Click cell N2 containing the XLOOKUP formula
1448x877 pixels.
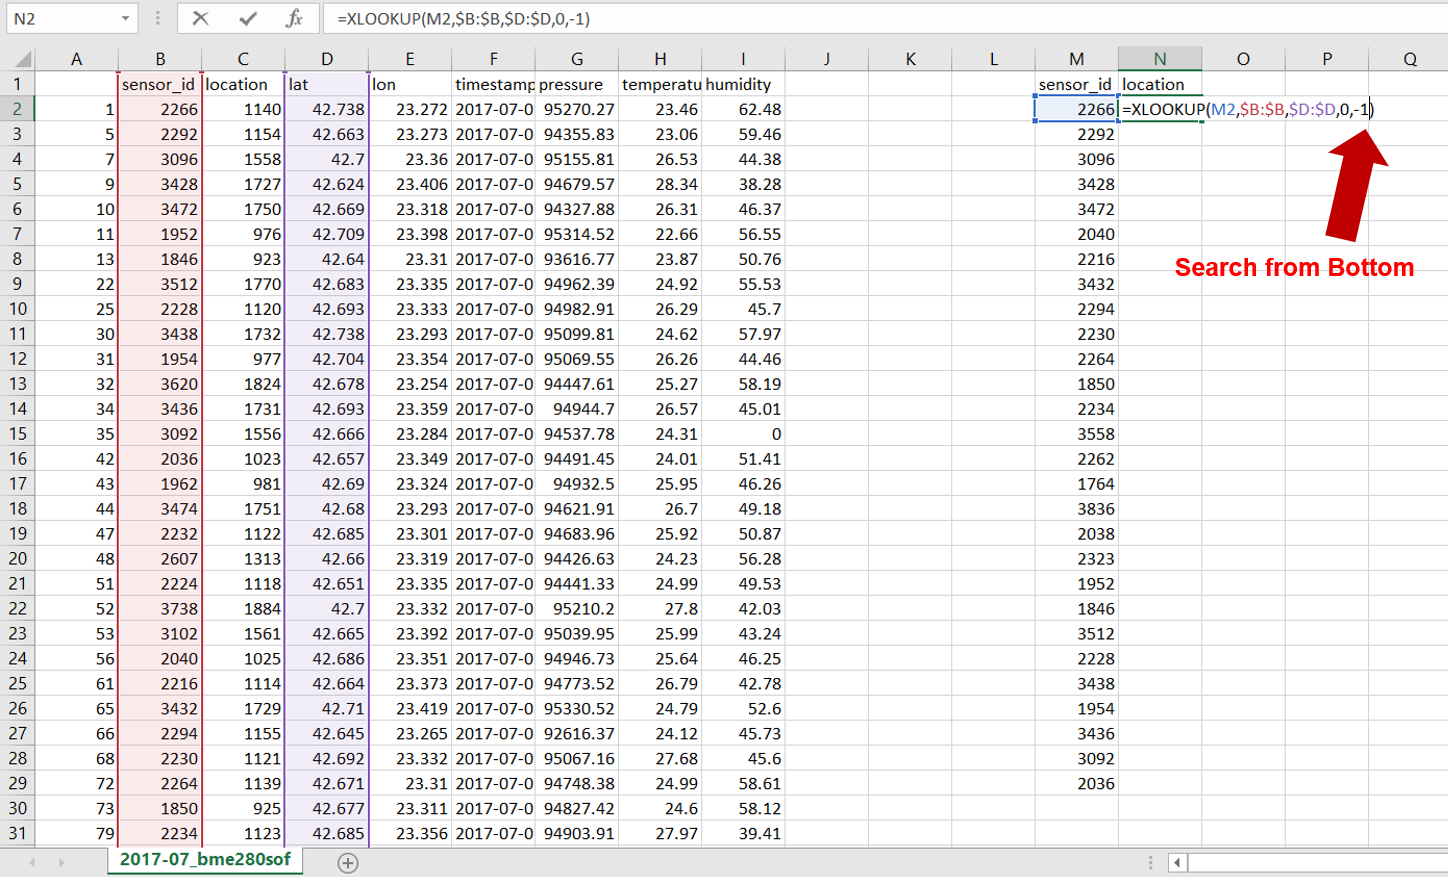point(1160,109)
